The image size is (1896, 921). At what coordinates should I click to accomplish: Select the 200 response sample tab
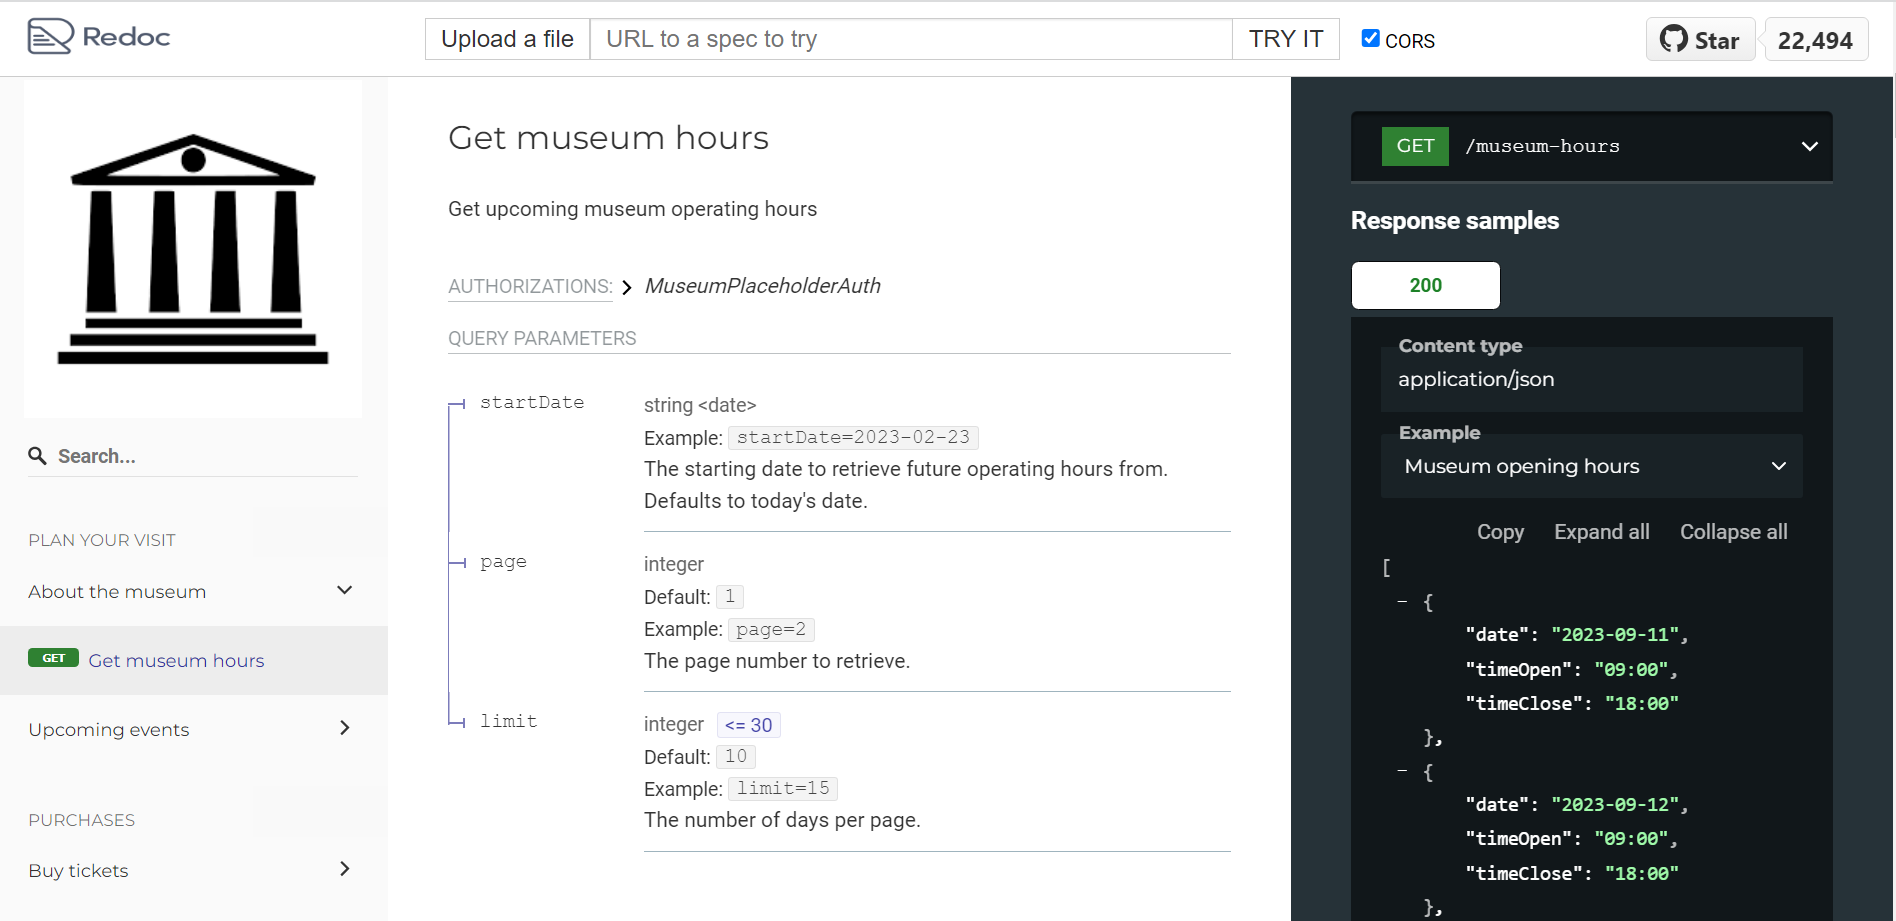coord(1425,285)
